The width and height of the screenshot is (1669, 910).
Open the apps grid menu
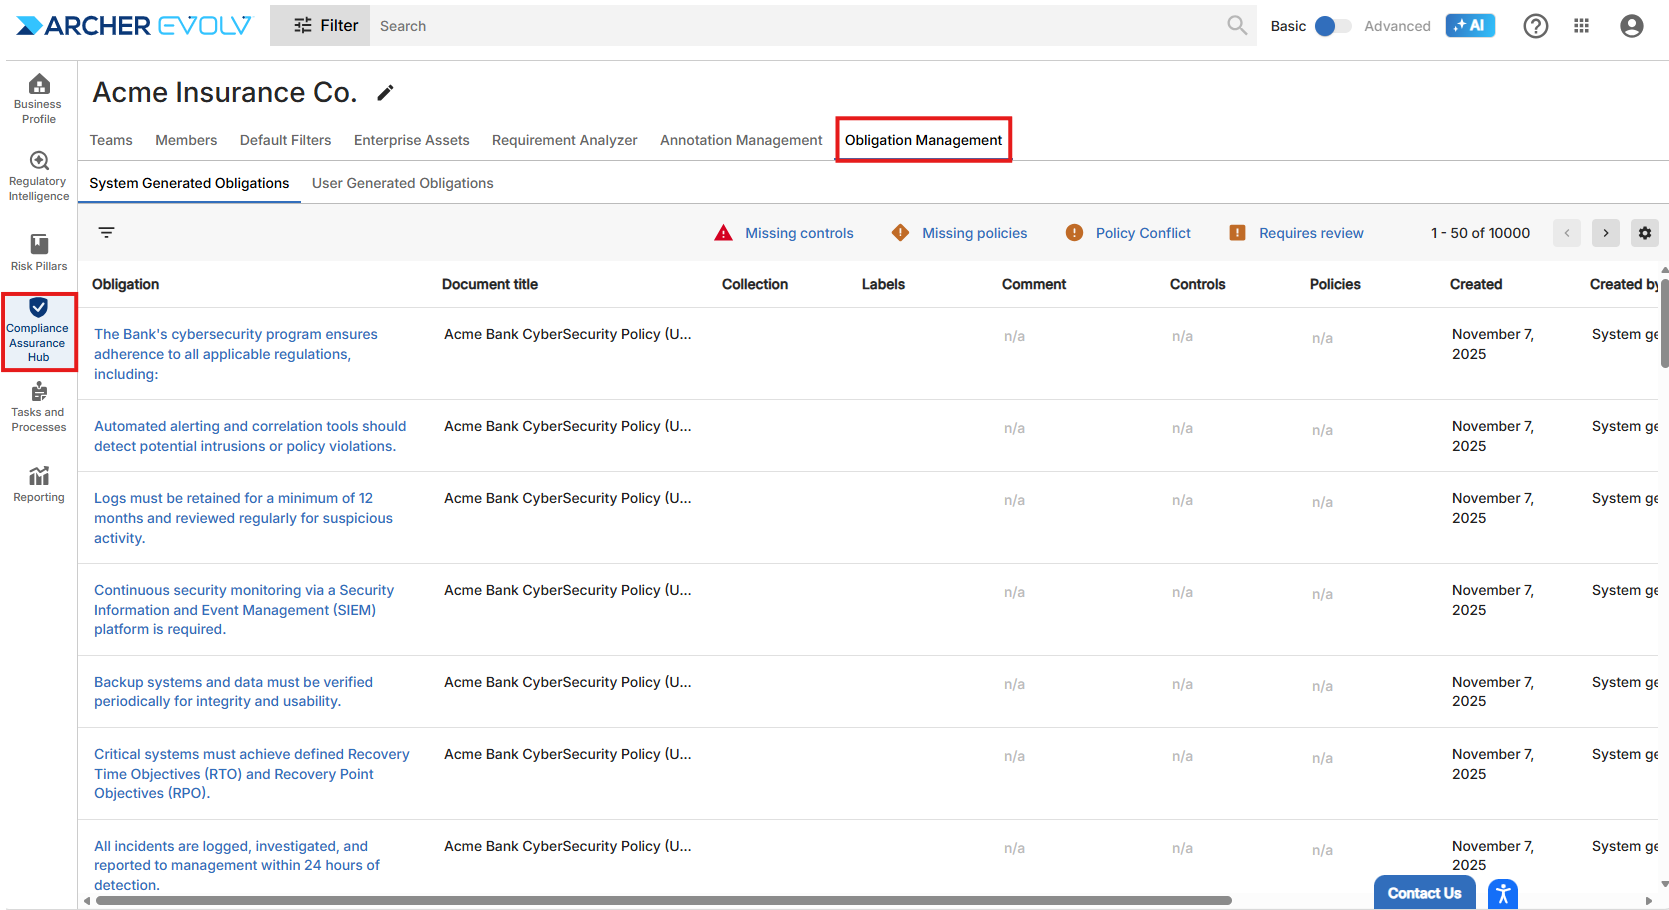tap(1581, 26)
